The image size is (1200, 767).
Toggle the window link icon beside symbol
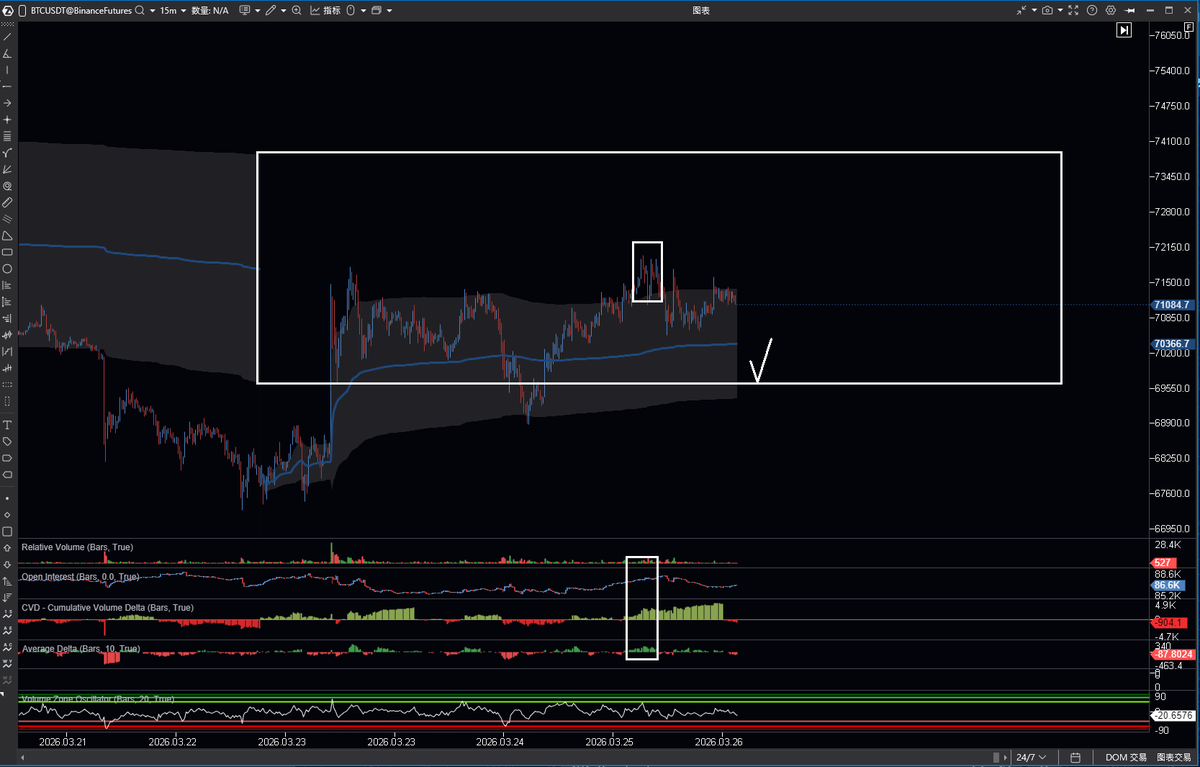point(22,10)
